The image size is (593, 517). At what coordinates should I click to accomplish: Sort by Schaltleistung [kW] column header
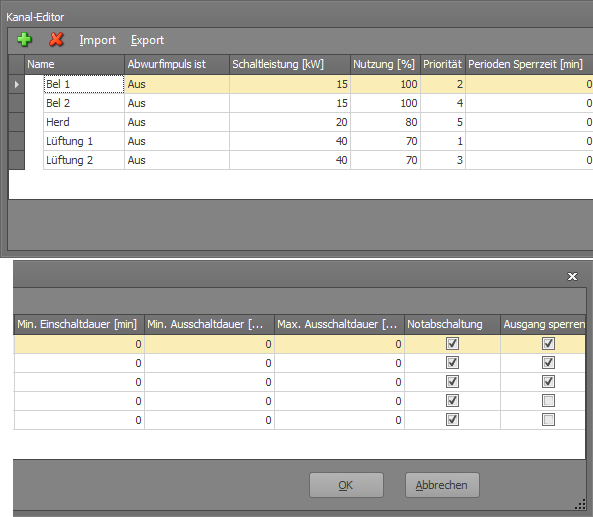point(290,64)
